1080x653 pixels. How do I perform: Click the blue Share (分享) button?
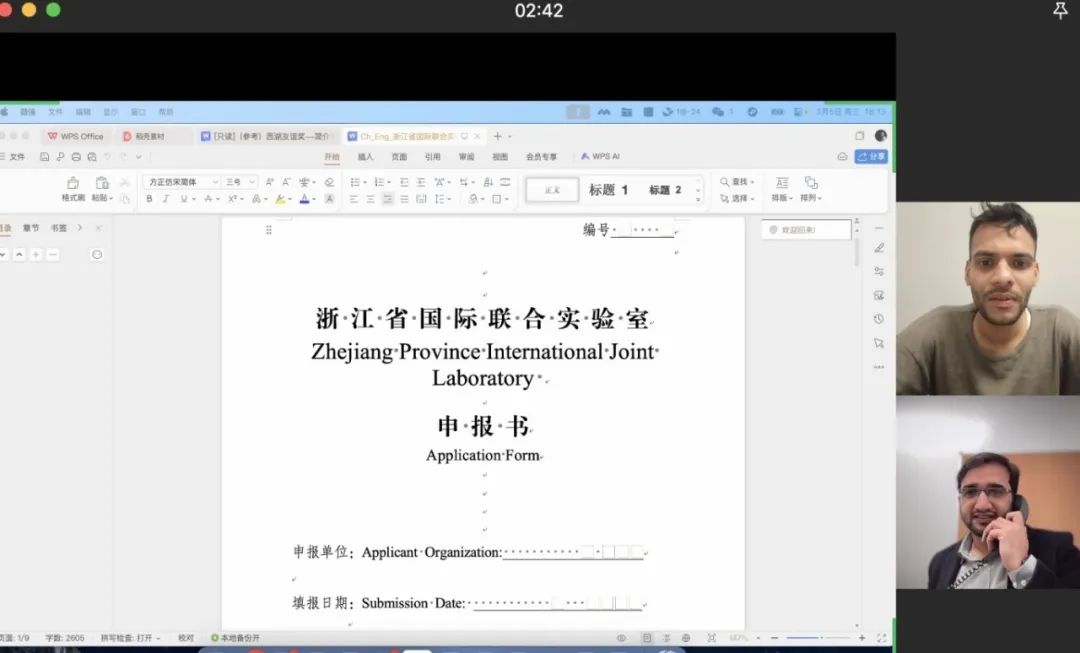(871, 157)
